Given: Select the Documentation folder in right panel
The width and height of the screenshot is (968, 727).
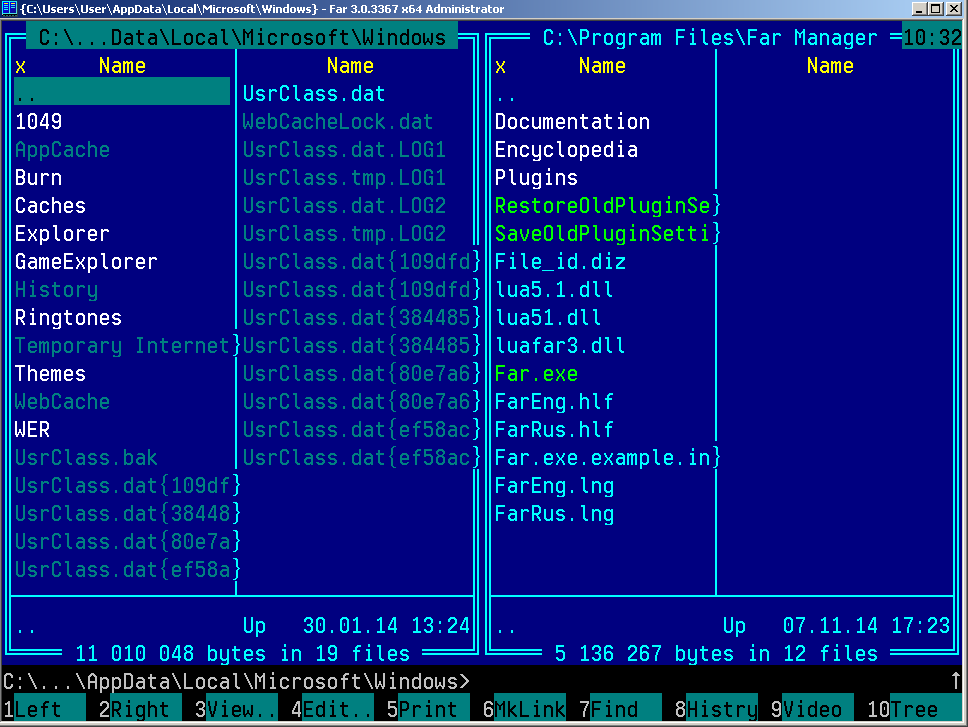Looking at the screenshot, I should point(572,122).
